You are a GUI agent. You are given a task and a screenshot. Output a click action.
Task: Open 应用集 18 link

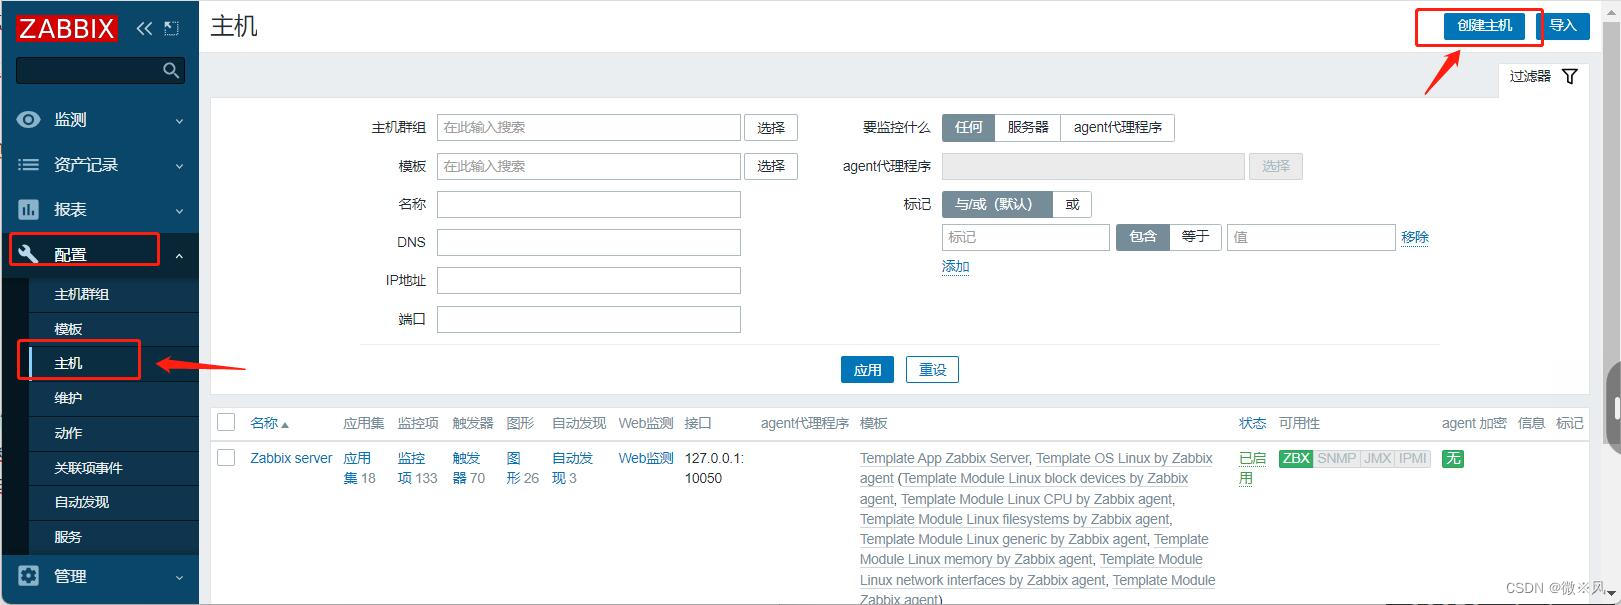click(359, 468)
